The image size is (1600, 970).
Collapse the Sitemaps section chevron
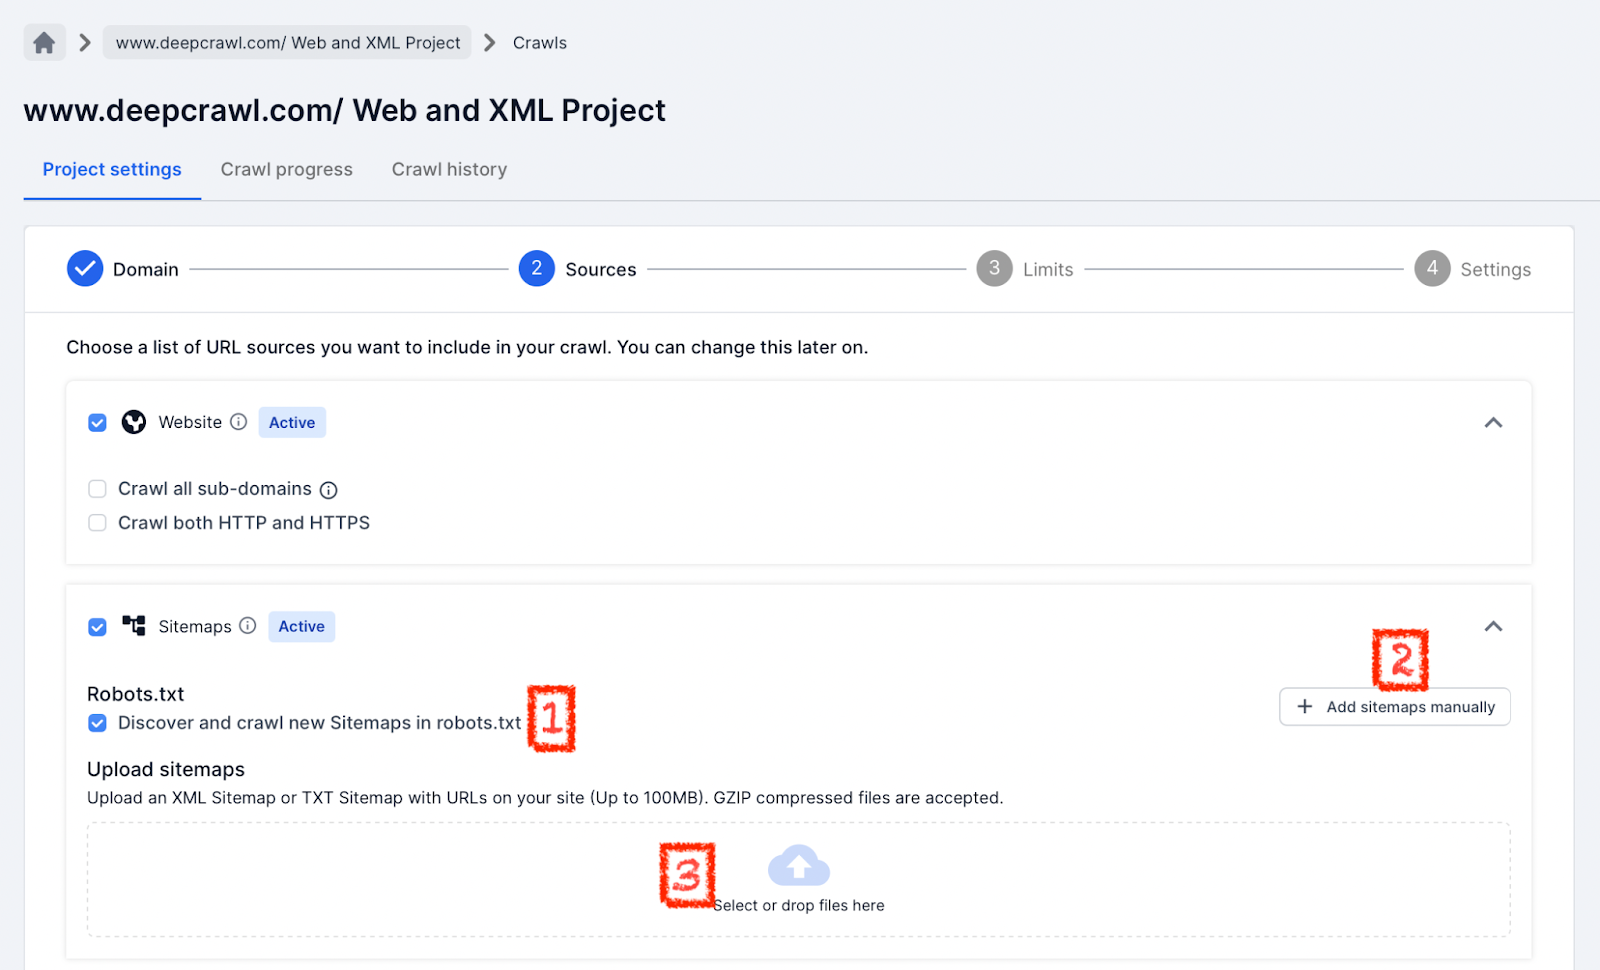point(1493,626)
